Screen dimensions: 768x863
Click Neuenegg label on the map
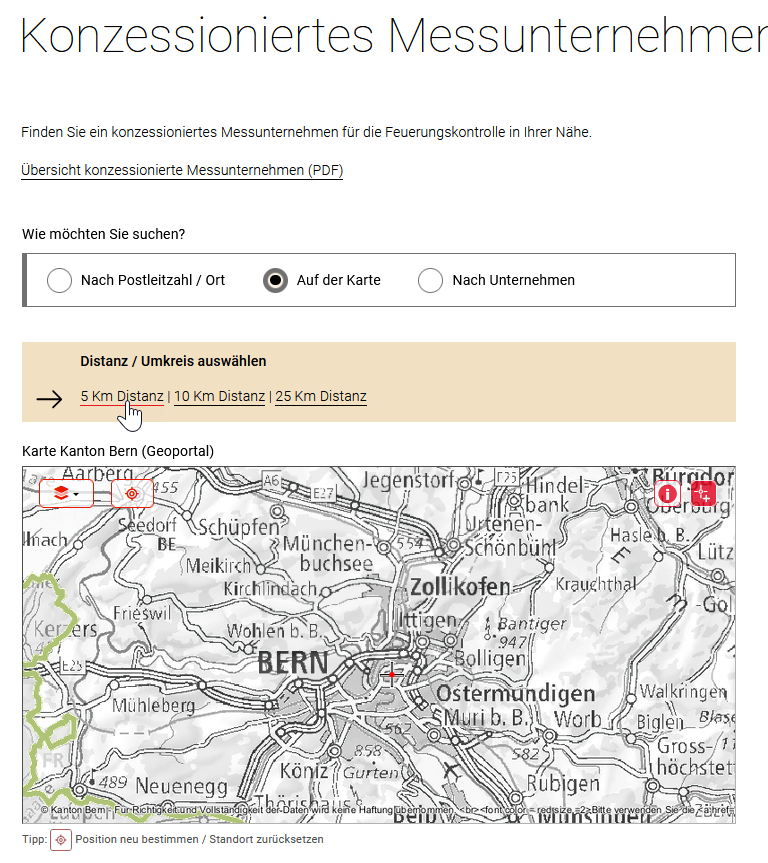(x=182, y=785)
